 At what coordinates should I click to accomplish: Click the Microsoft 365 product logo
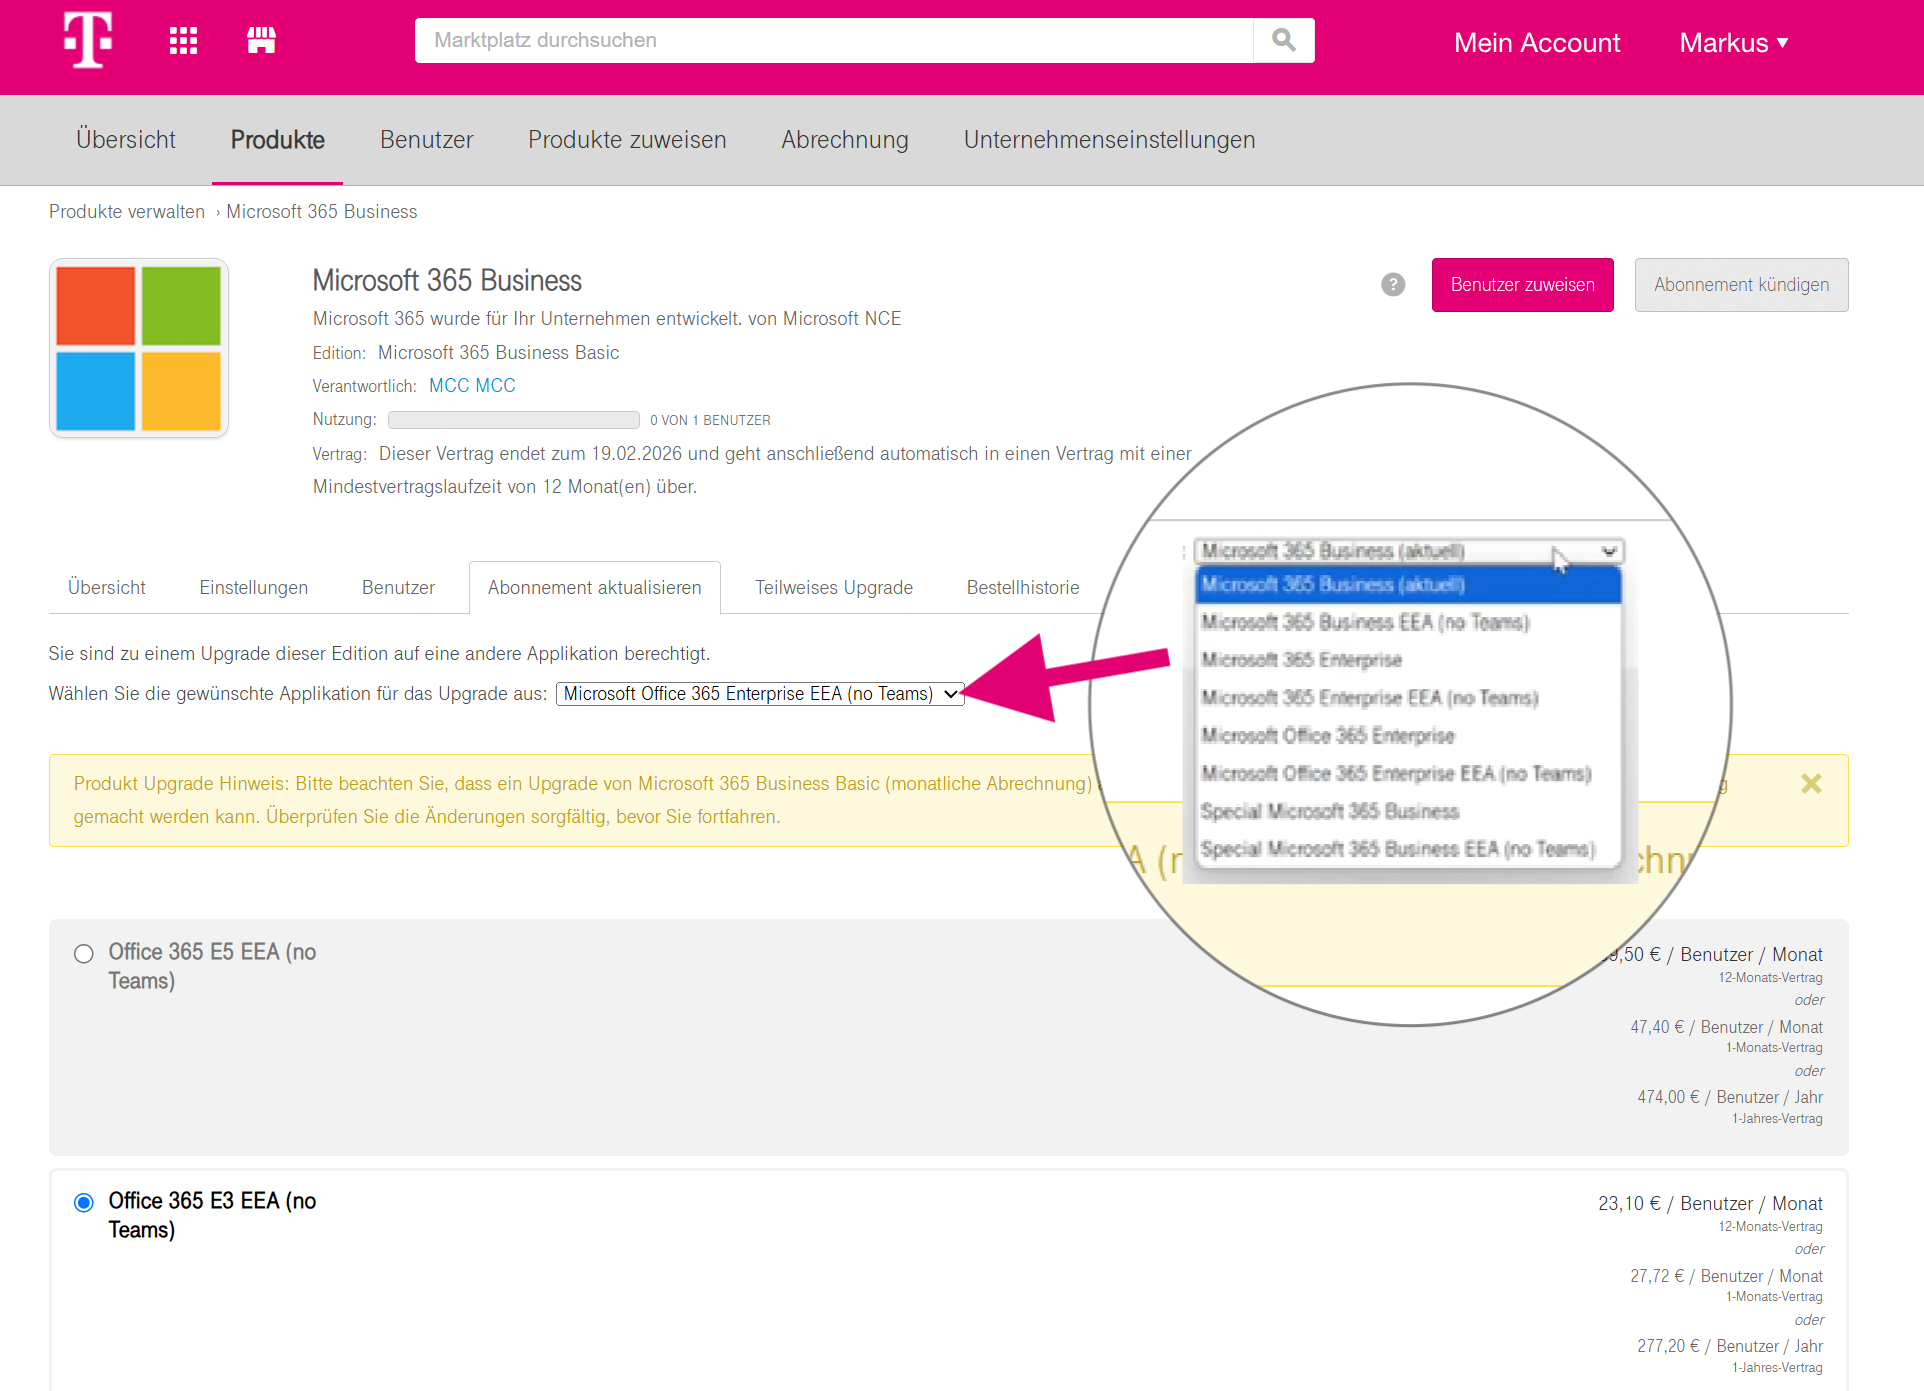pos(139,348)
